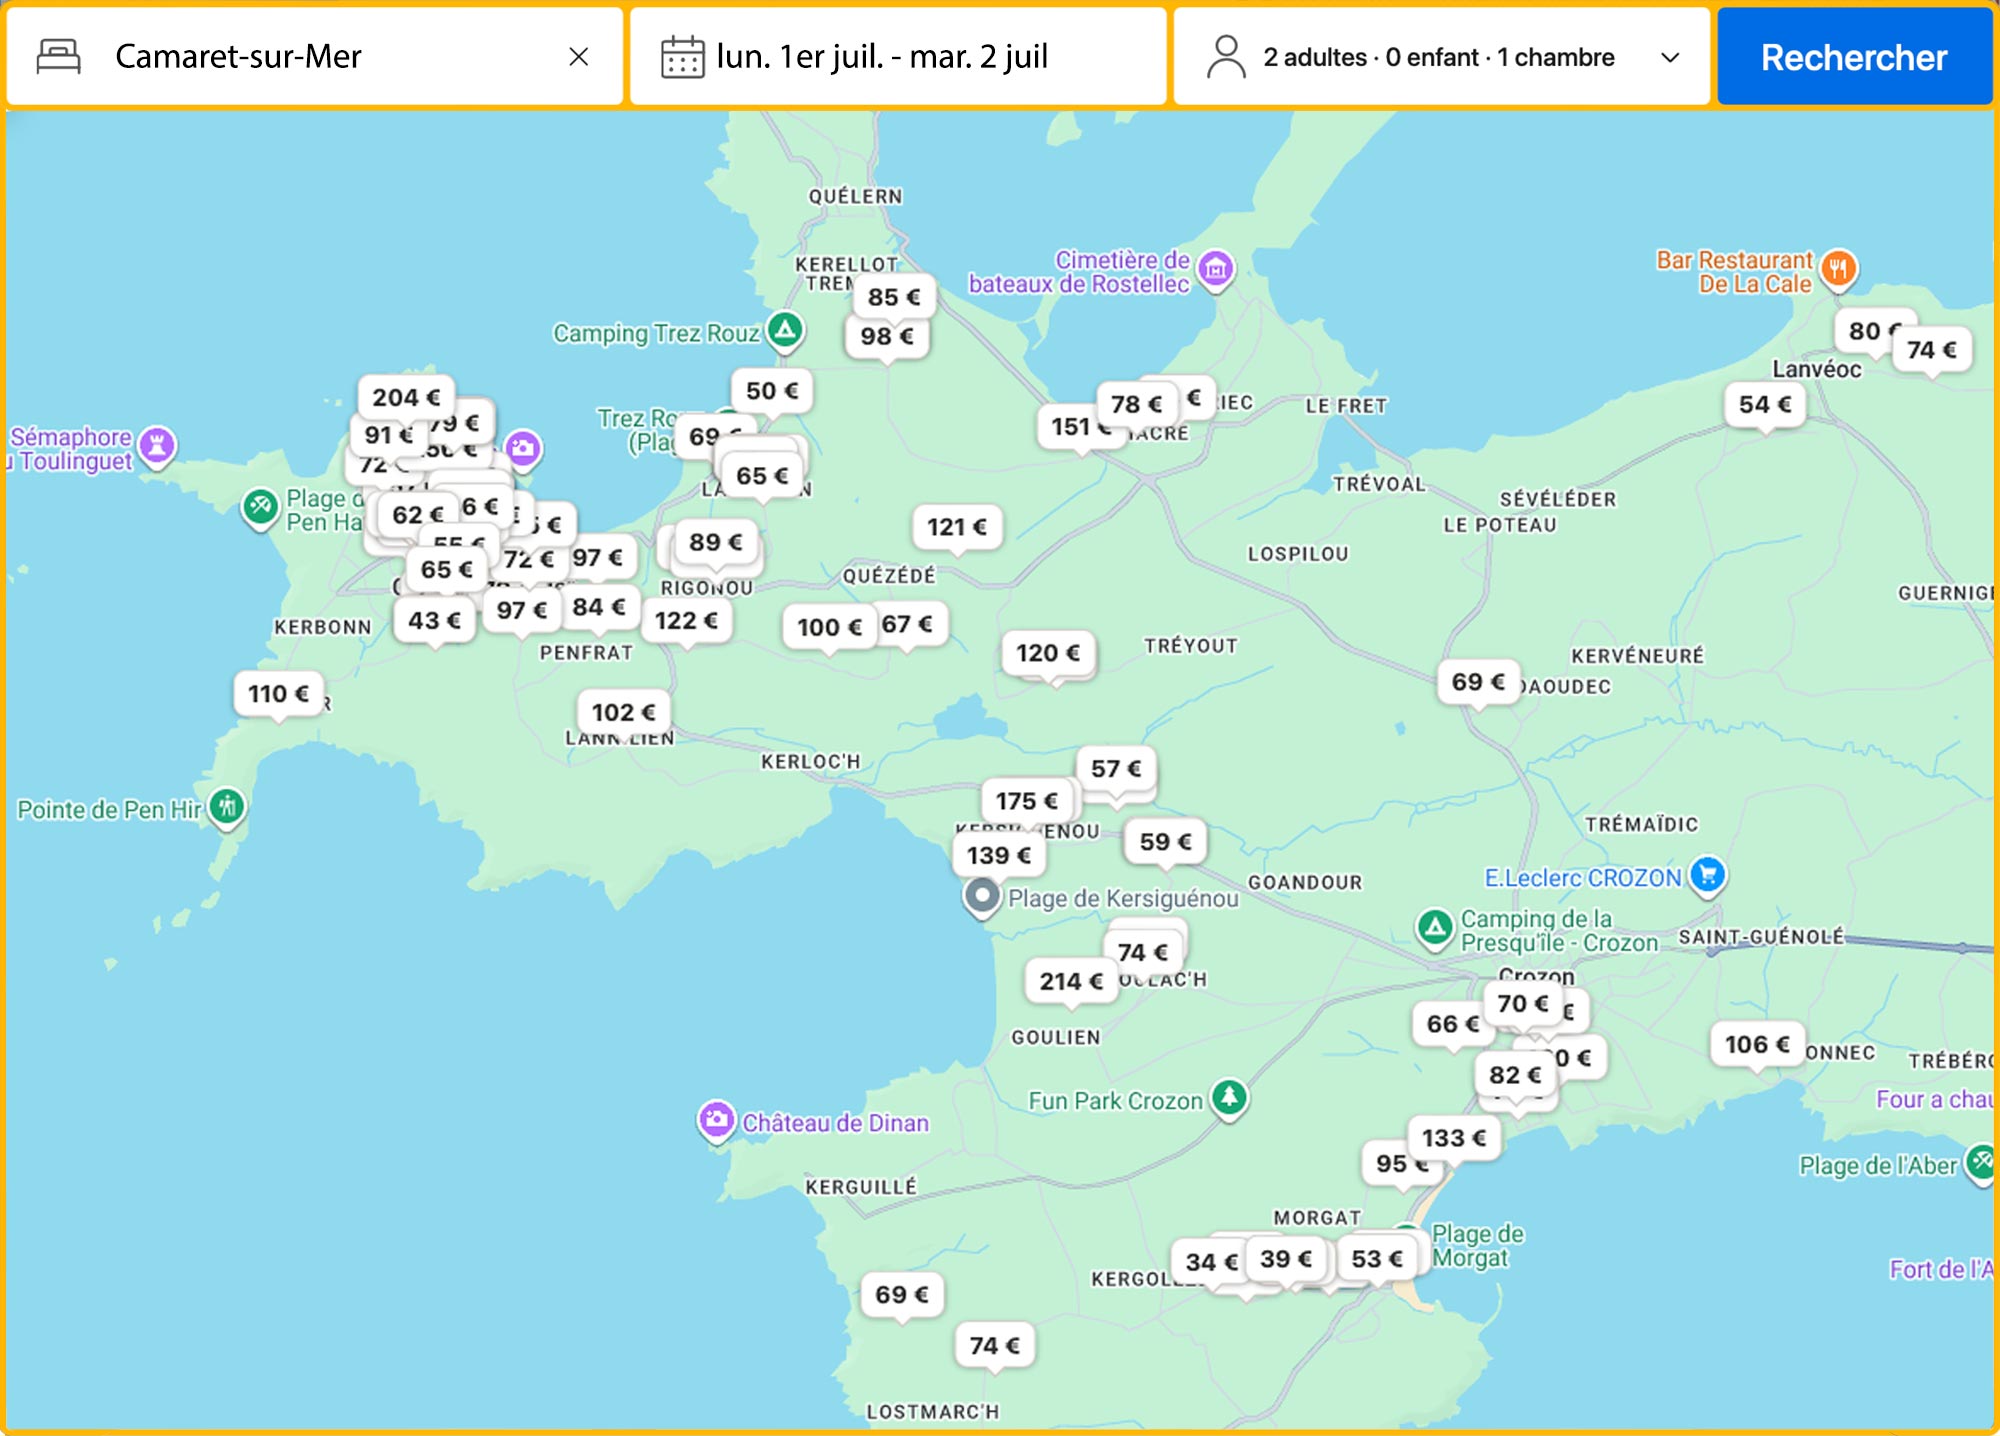Screen dimensions: 2000x1436
Task: Click the calendar icon beside the dates
Action: coord(683,57)
